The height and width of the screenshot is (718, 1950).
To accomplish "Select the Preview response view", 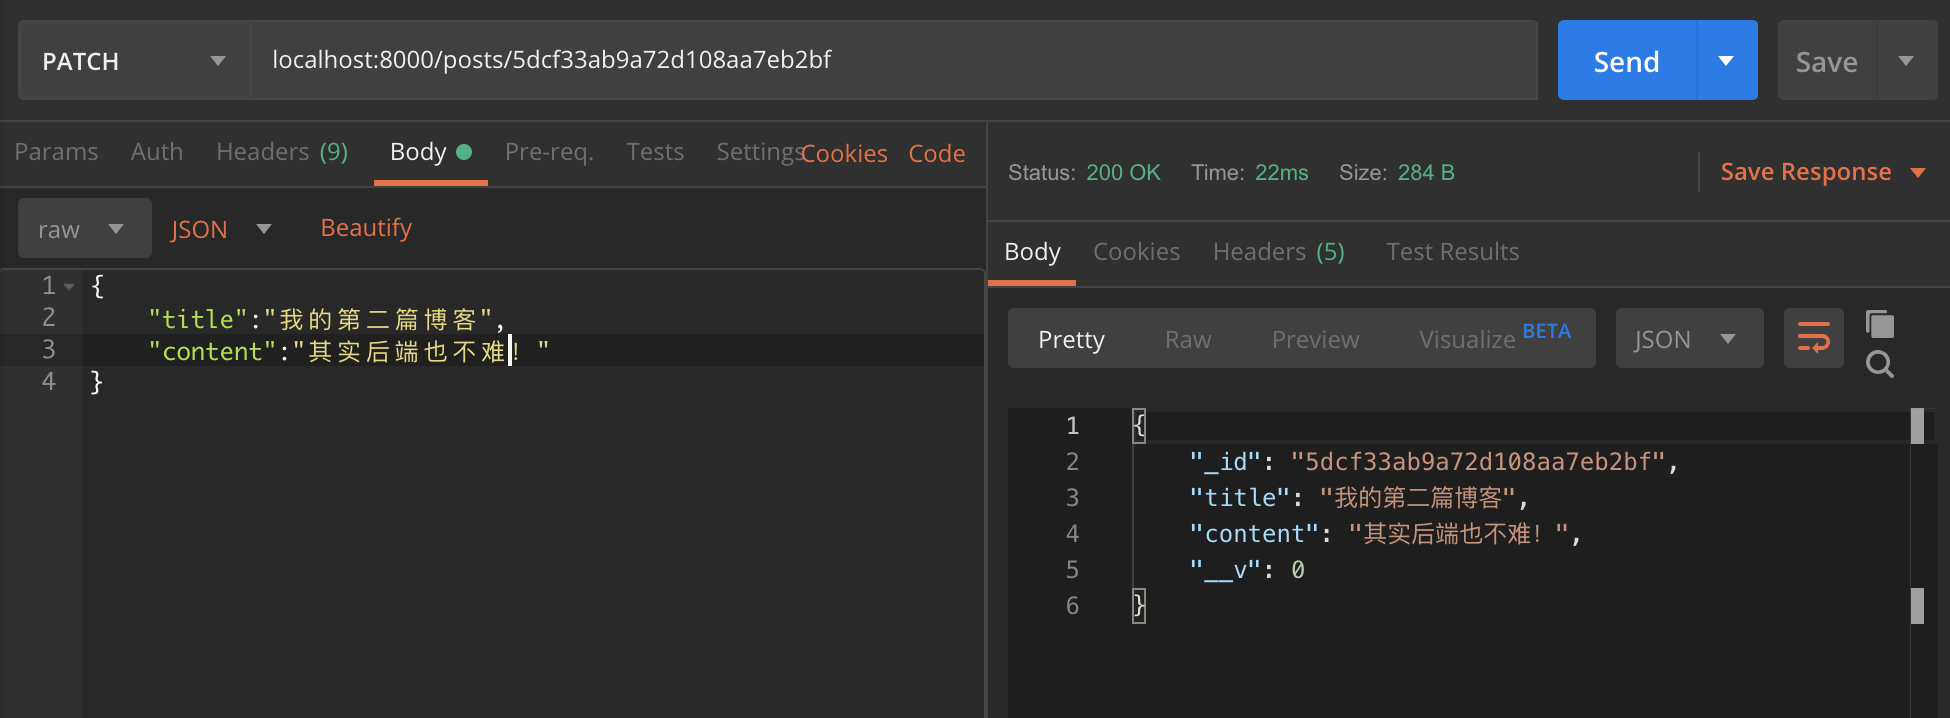I will pos(1315,340).
